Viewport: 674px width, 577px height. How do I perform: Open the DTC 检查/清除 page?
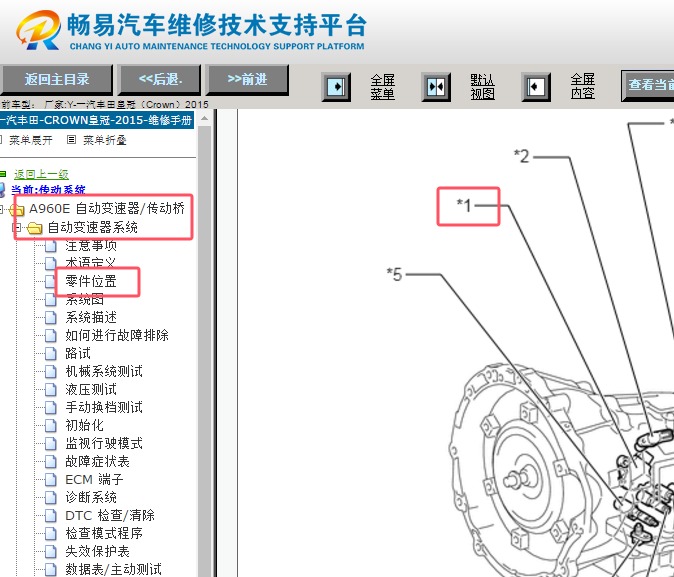(110, 515)
